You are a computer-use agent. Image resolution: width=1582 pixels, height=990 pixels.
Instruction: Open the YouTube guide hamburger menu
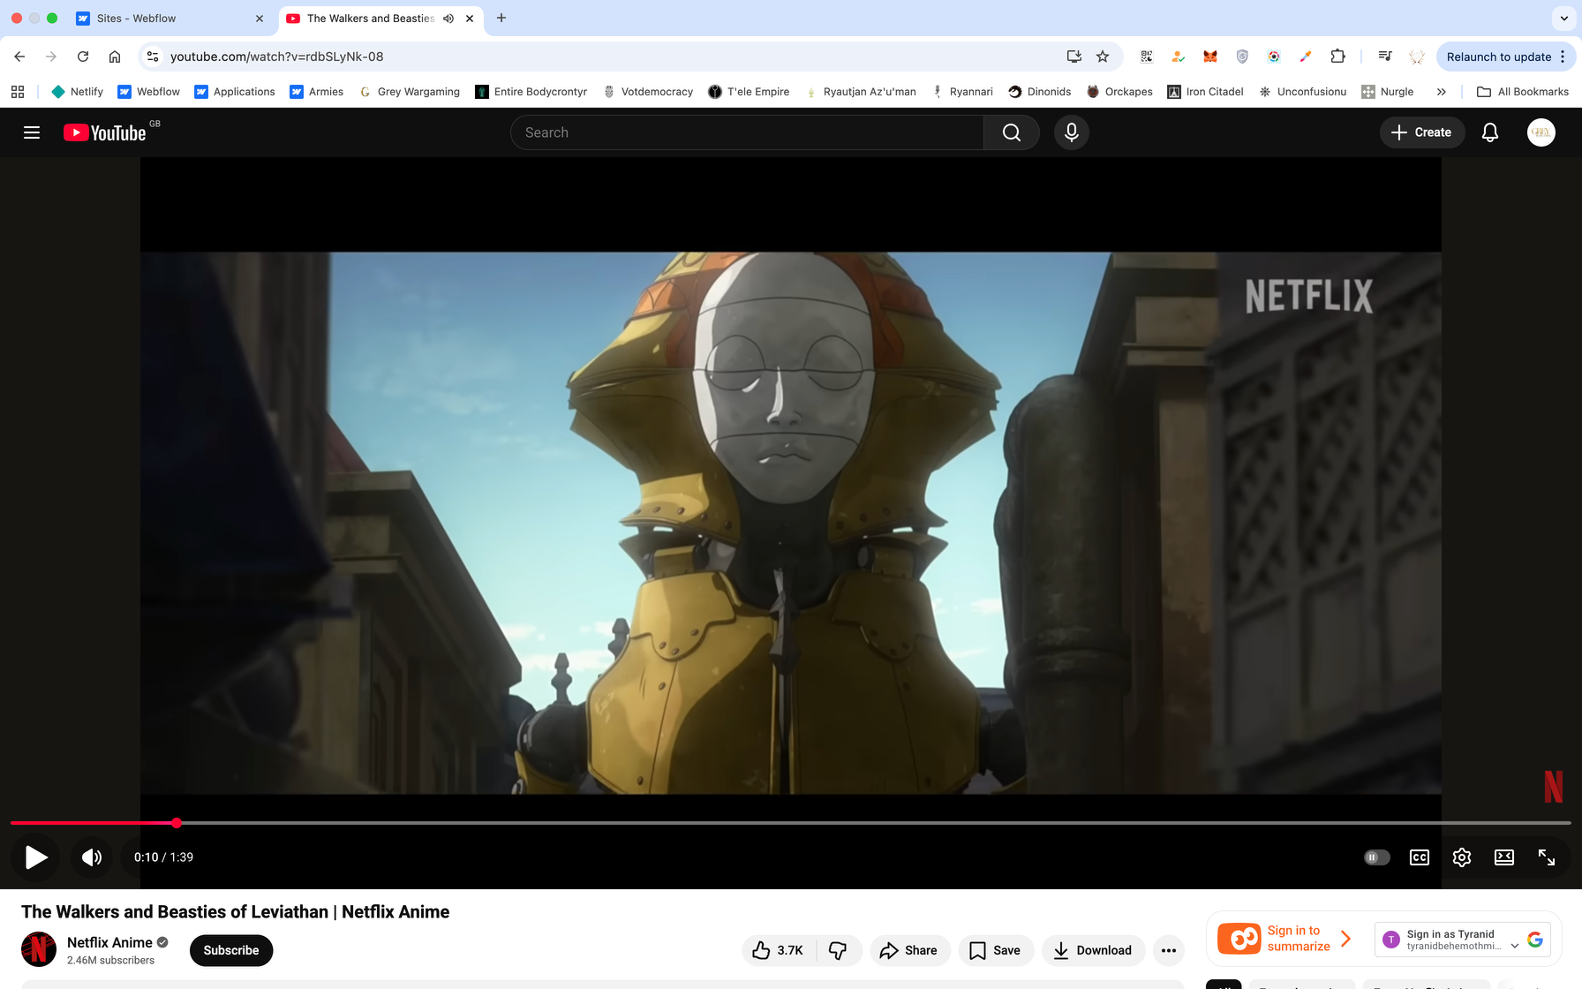[32, 132]
